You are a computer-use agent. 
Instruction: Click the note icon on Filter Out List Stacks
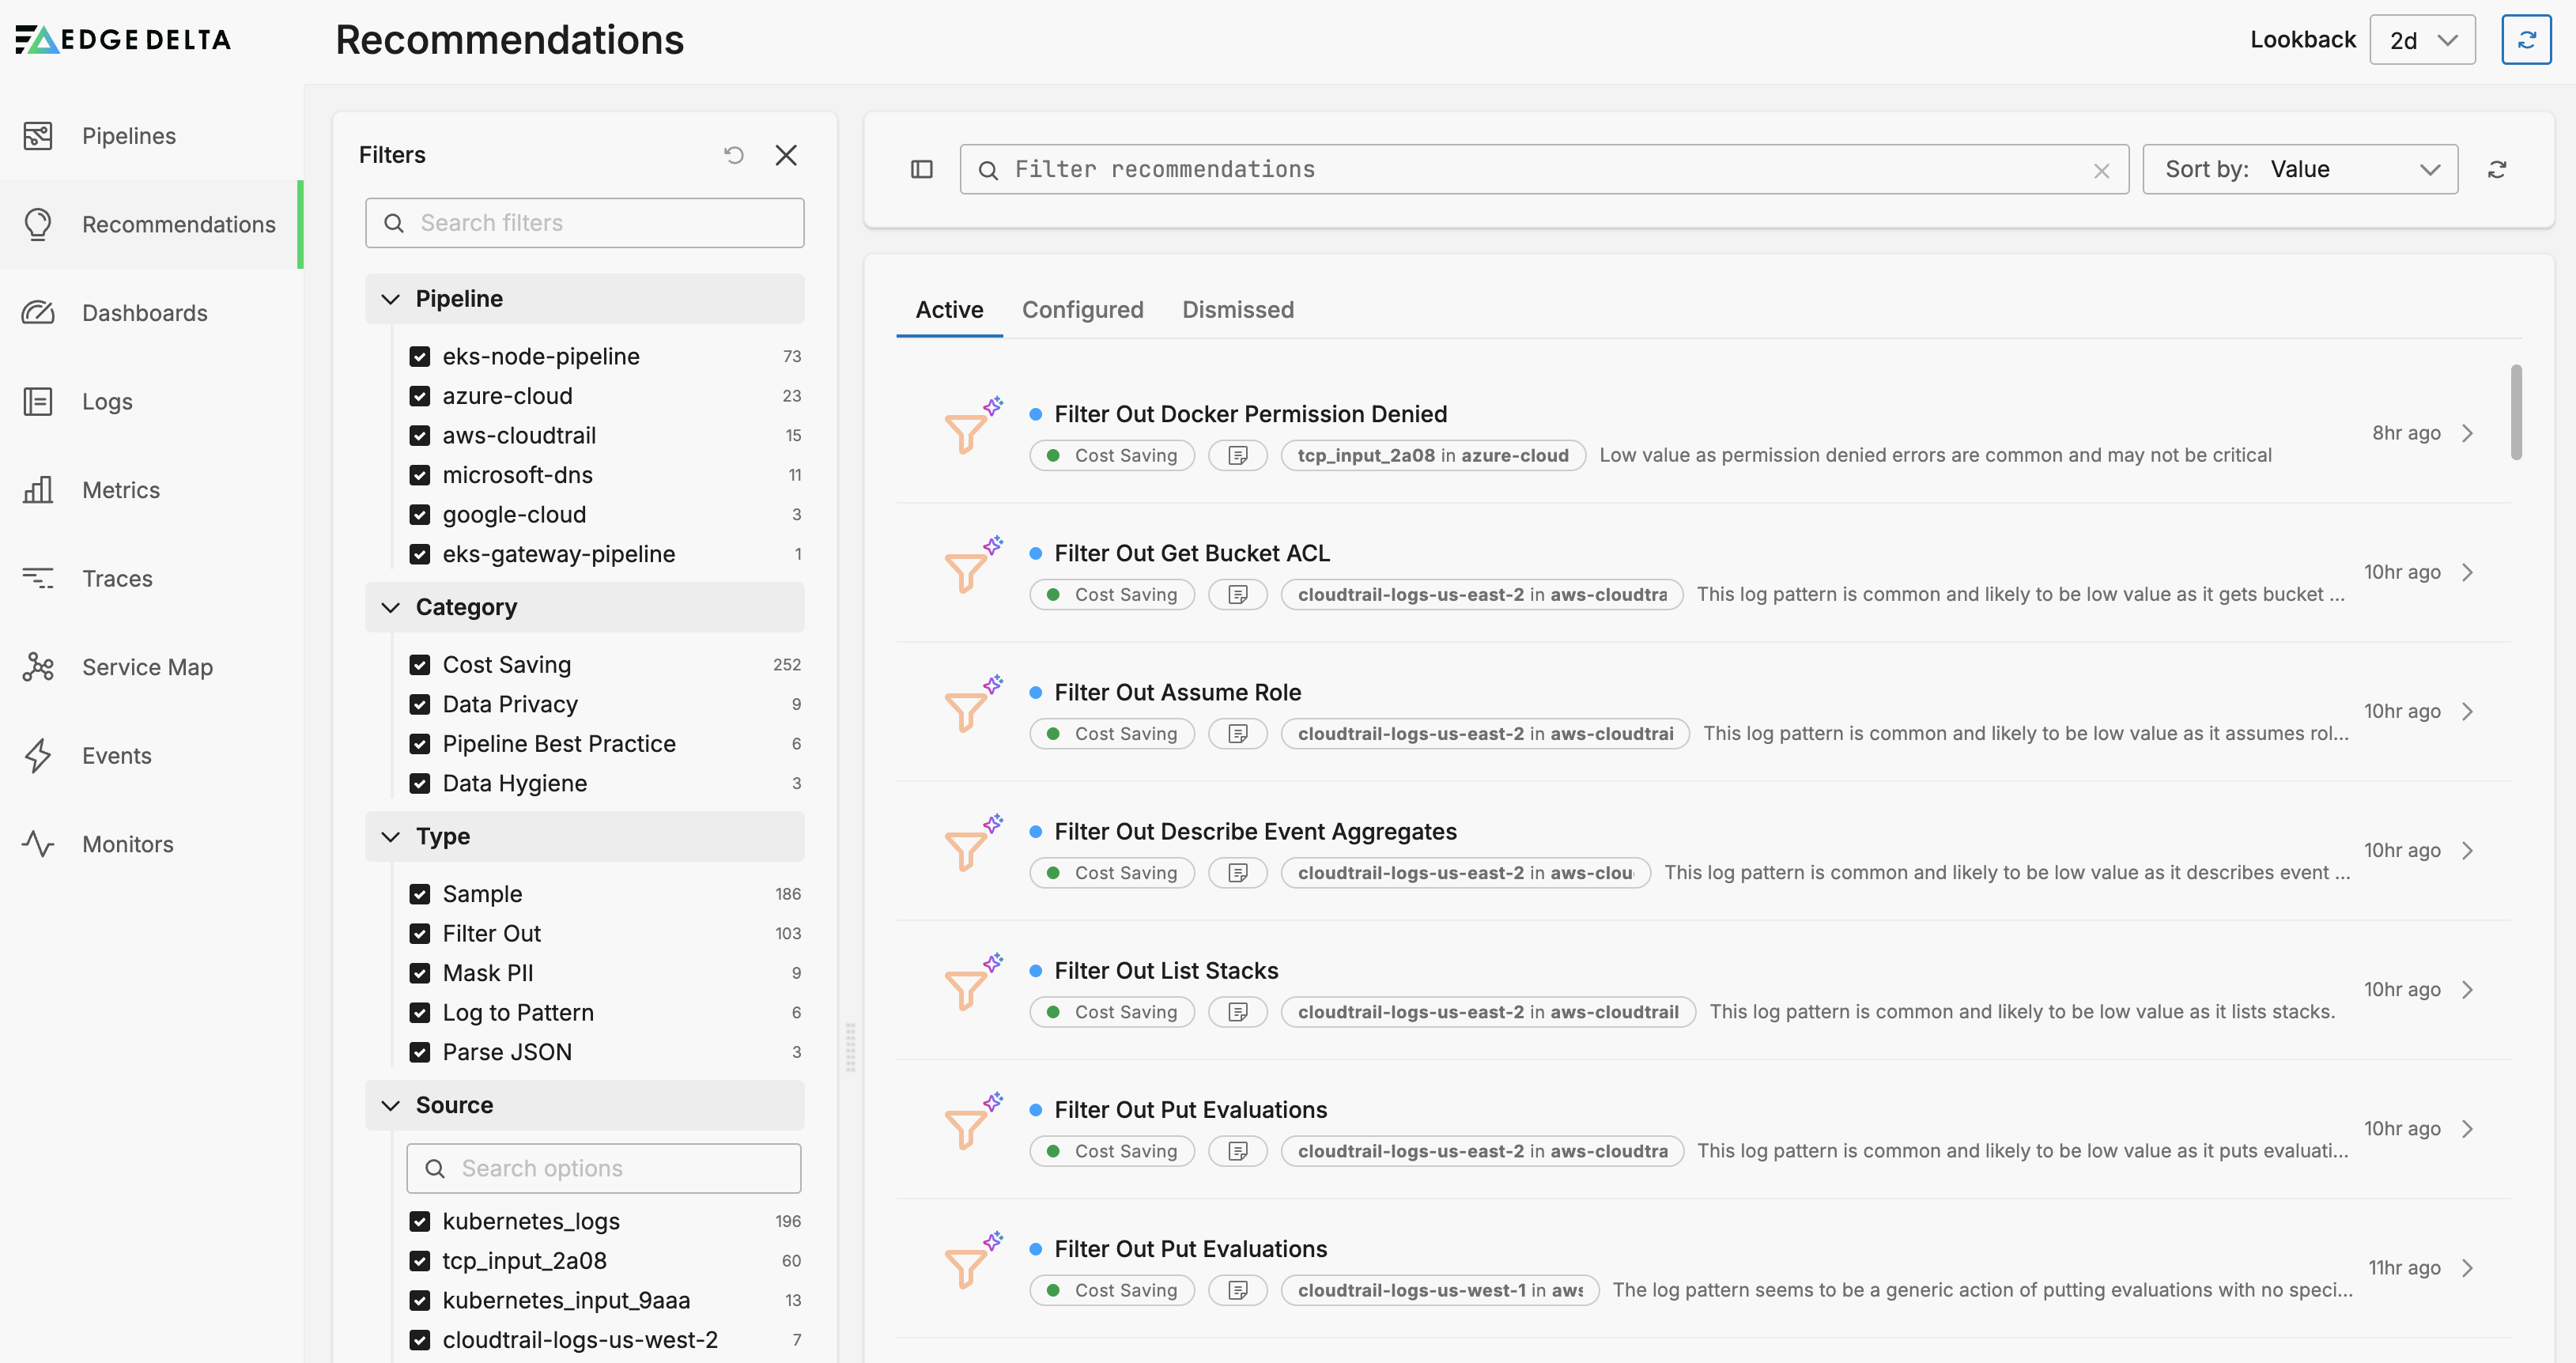coord(1238,1011)
